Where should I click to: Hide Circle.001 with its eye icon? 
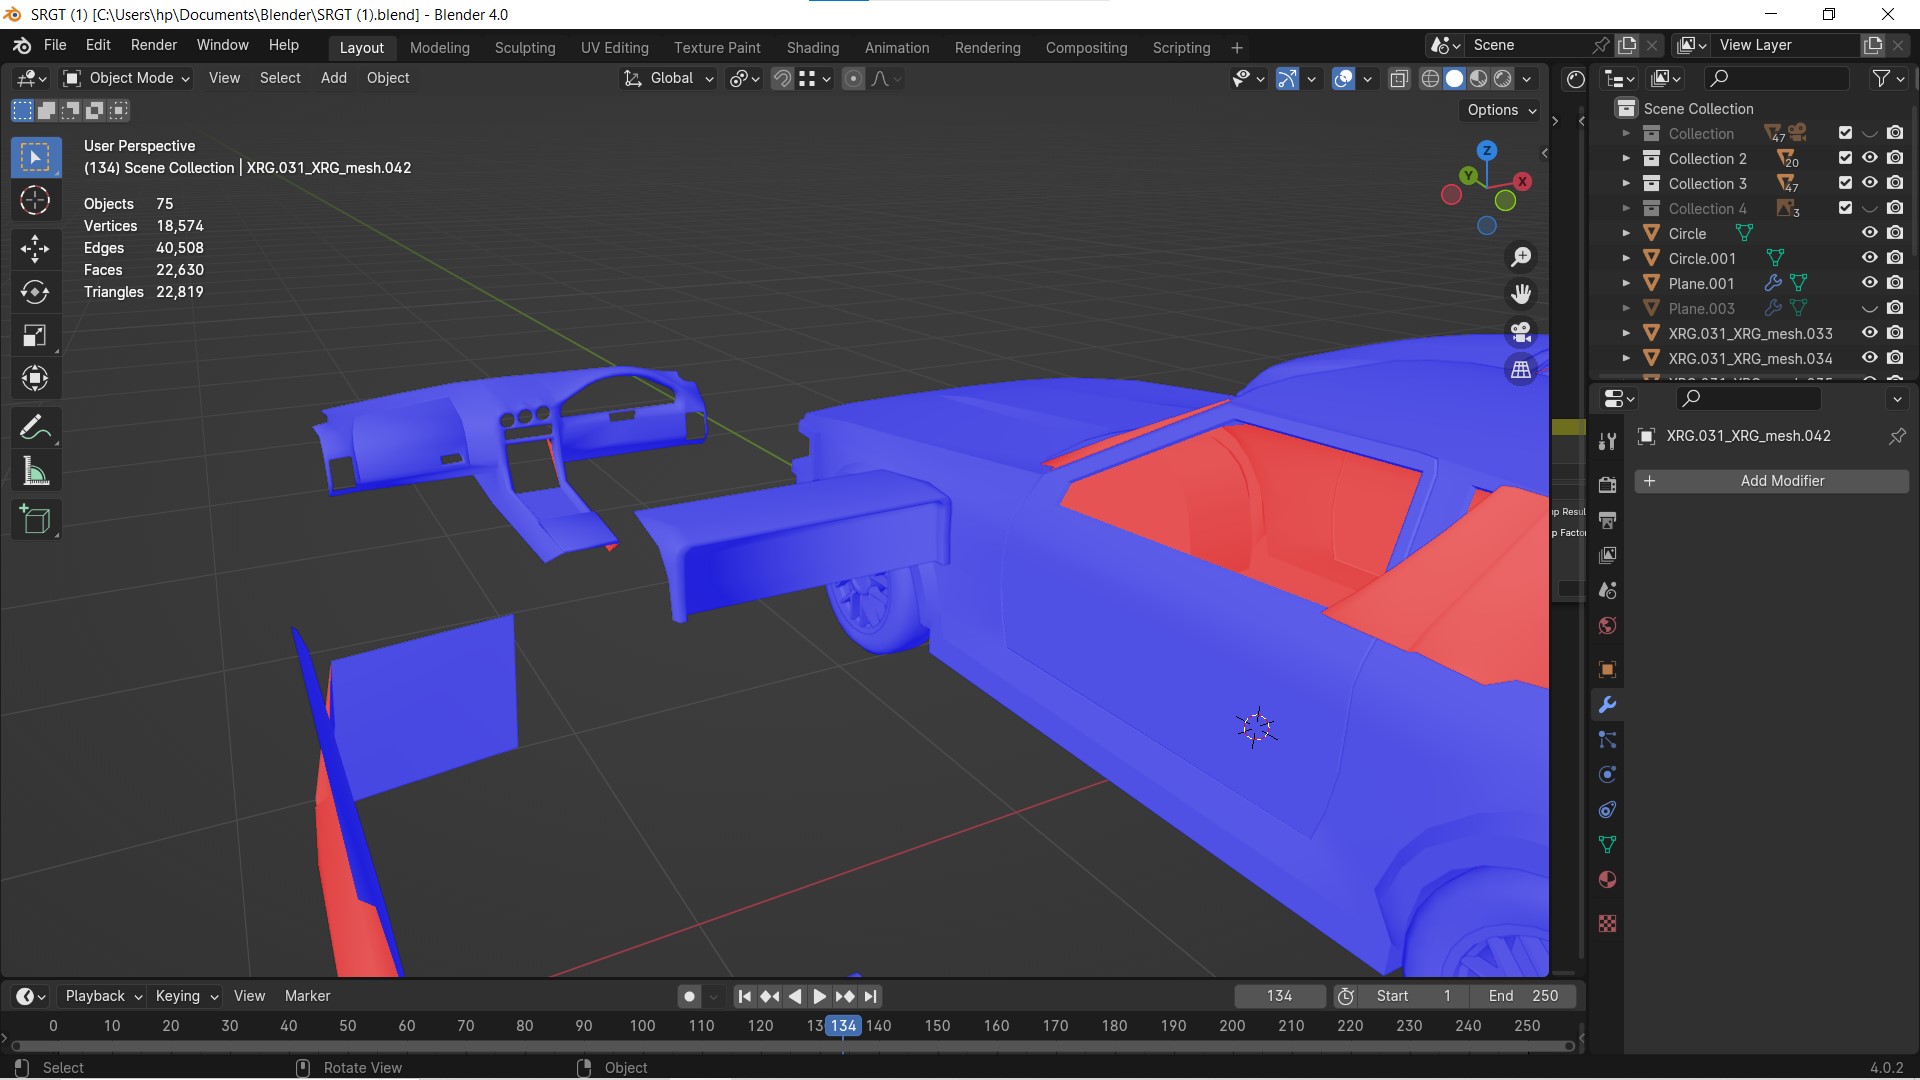[1869, 258]
